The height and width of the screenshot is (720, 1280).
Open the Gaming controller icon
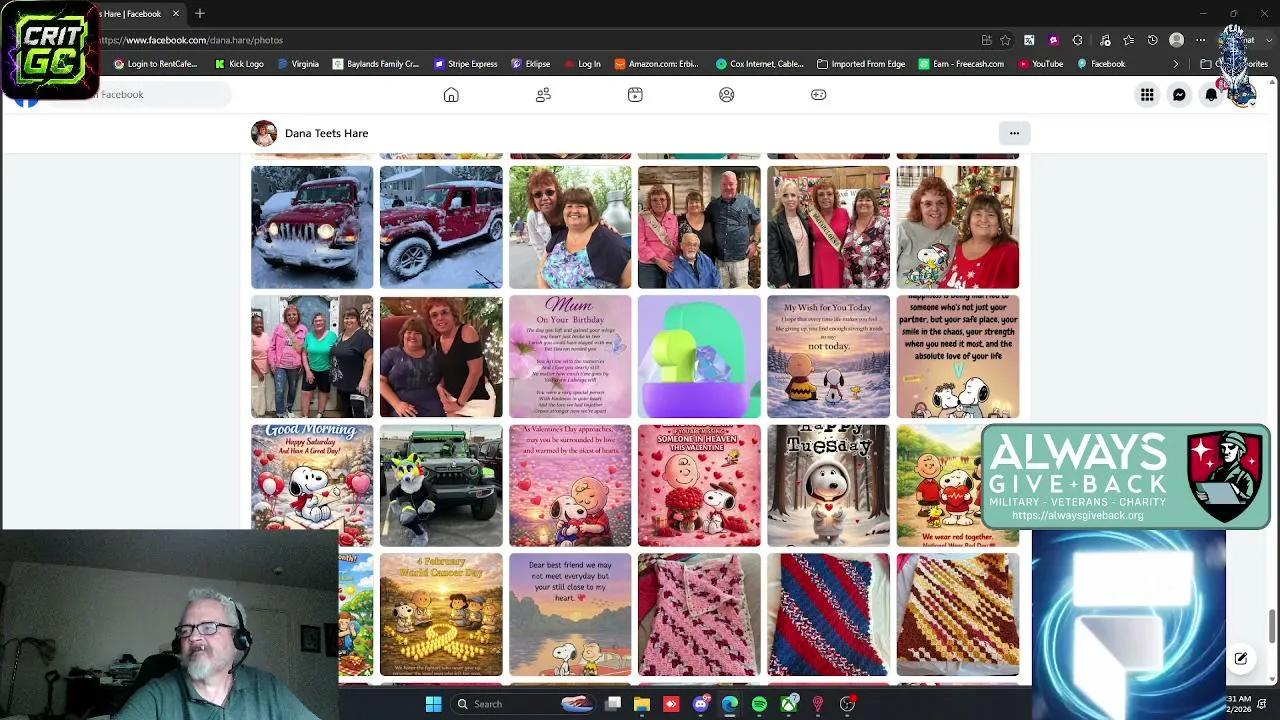(818, 95)
